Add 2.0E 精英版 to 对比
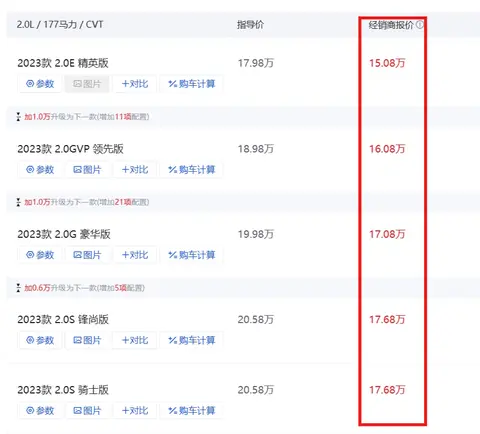480x434 pixels. tap(135, 84)
